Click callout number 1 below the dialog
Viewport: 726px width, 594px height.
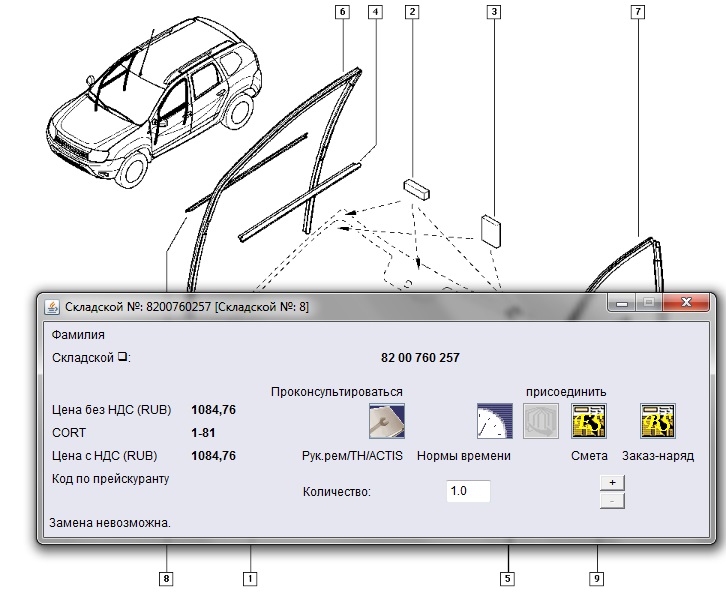coord(250,578)
